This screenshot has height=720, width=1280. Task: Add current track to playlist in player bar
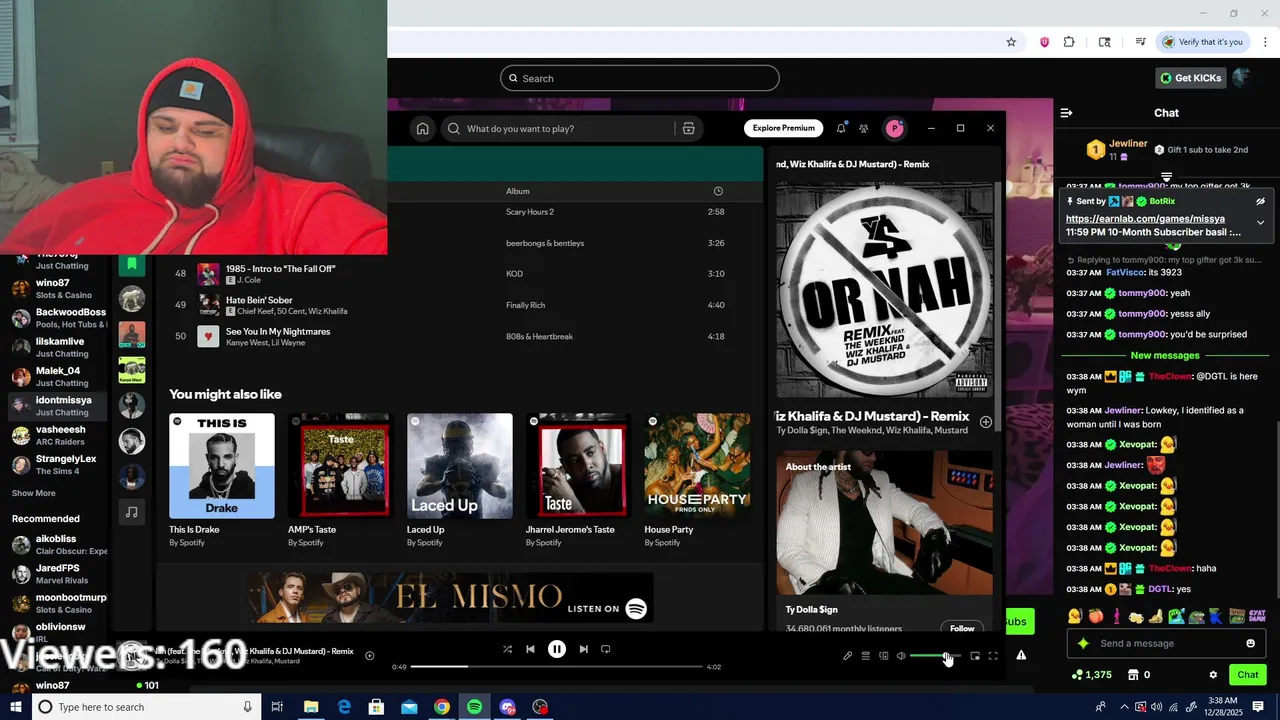pyautogui.click(x=369, y=656)
